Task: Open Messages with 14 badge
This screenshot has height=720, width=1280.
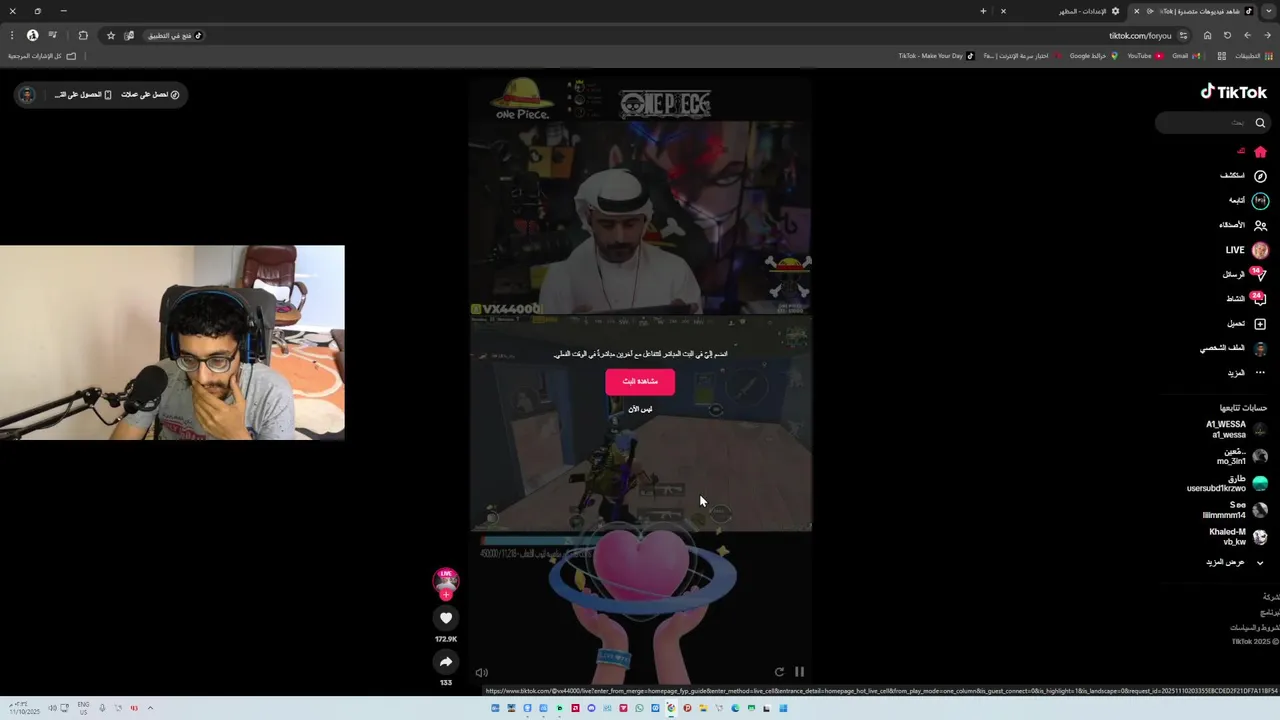Action: 1245,274
